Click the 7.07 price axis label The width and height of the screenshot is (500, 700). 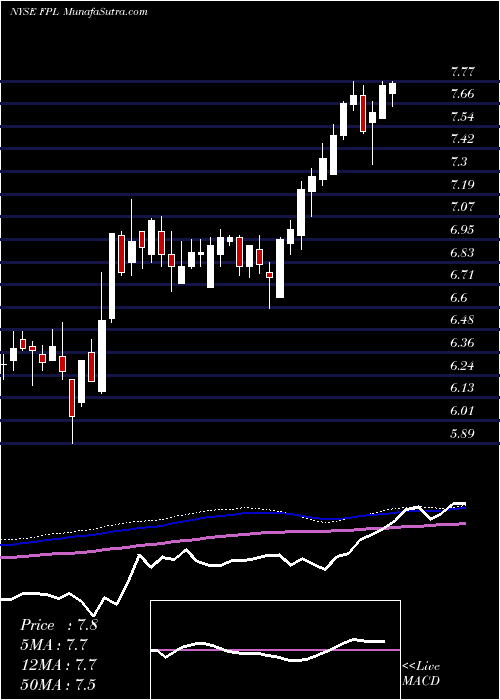[x=462, y=207]
